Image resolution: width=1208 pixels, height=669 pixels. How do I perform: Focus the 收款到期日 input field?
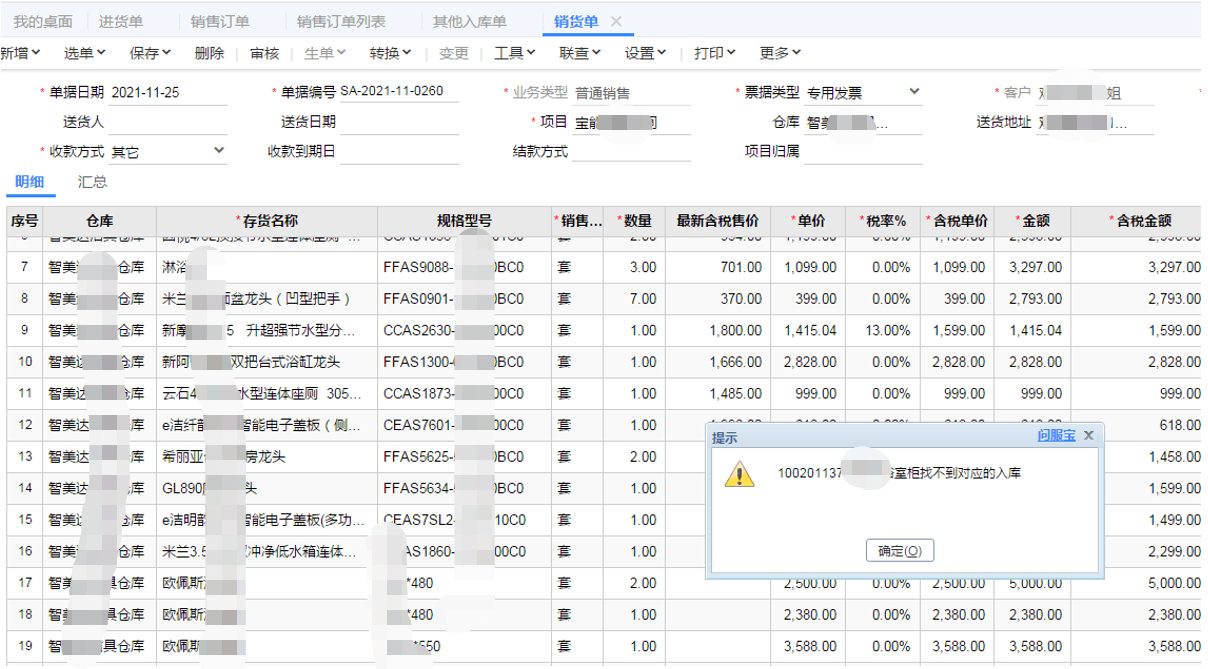coord(399,152)
